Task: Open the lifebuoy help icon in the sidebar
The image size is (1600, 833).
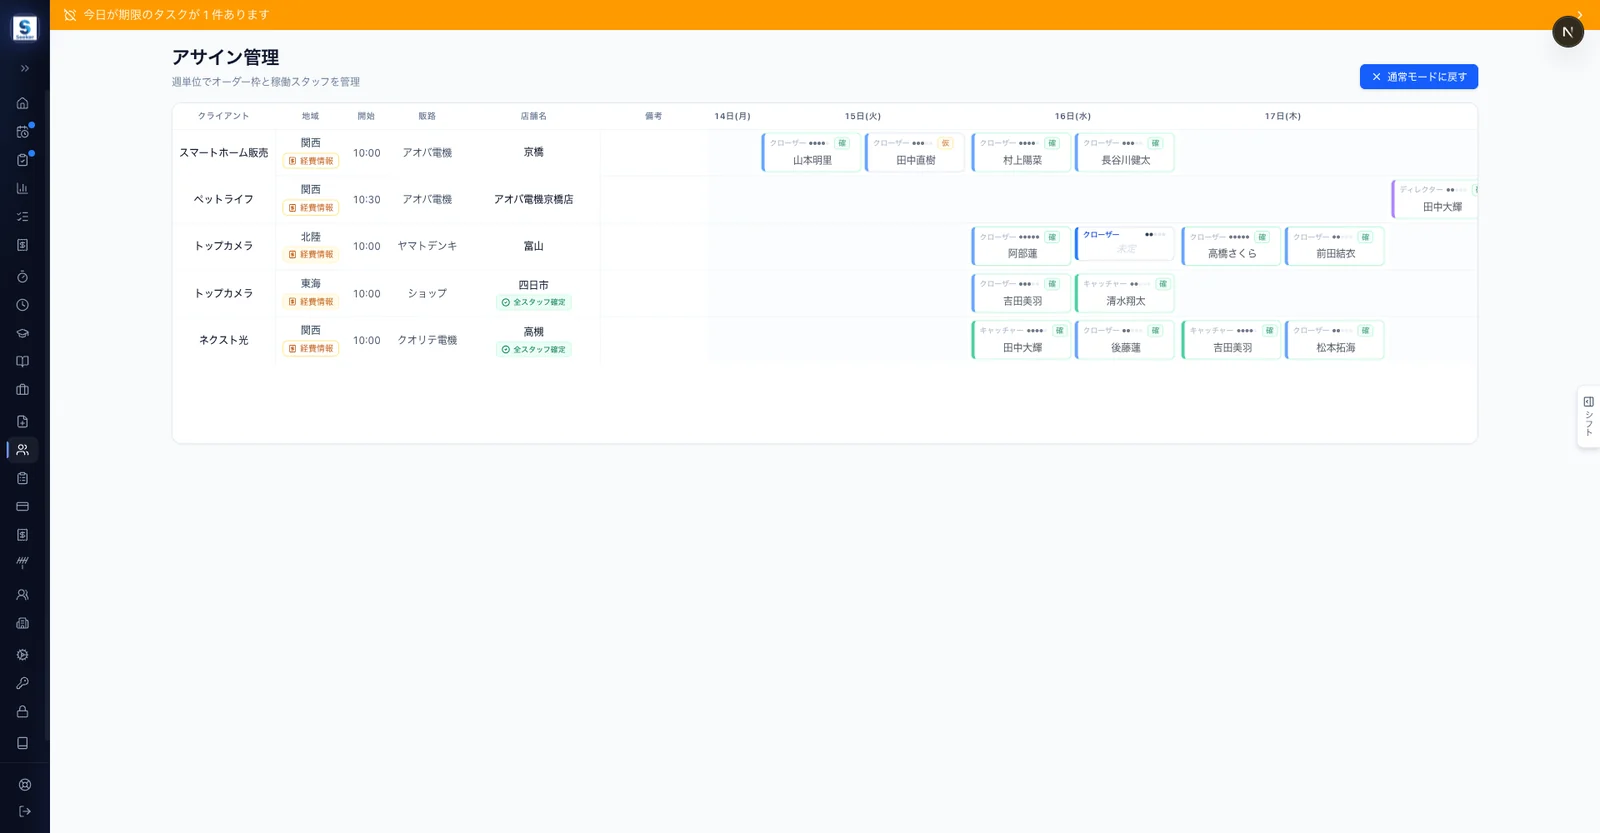Action: (24, 785)
